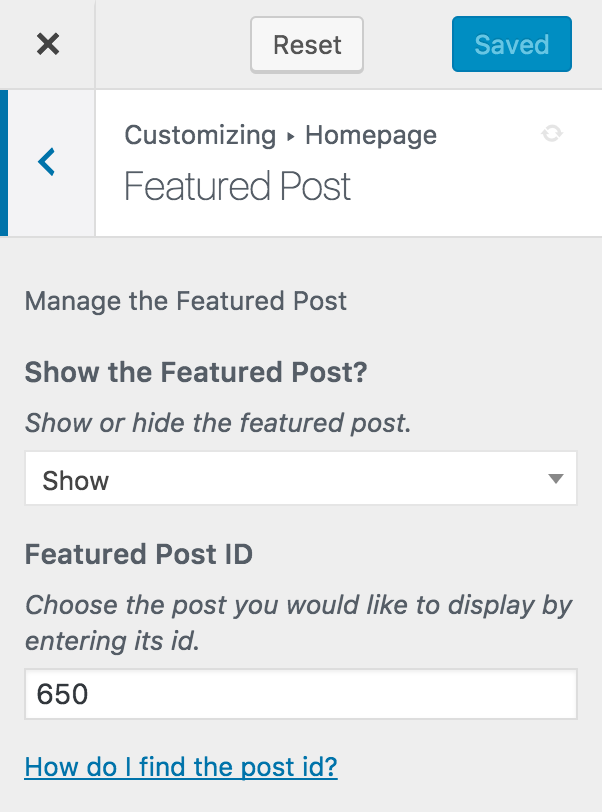Open the 'How do I find the post id?' link
This screenshot has width=602, height=812.
tap(181, 767)
